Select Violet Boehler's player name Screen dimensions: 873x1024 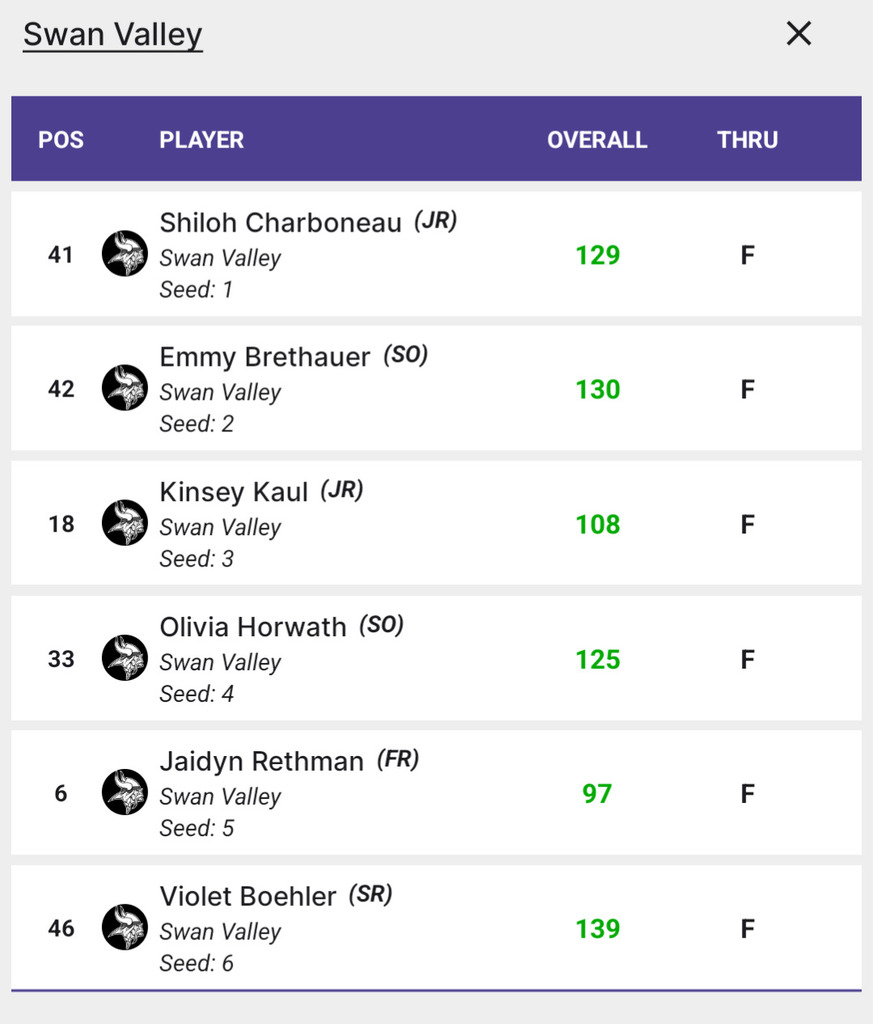[248, 896]
